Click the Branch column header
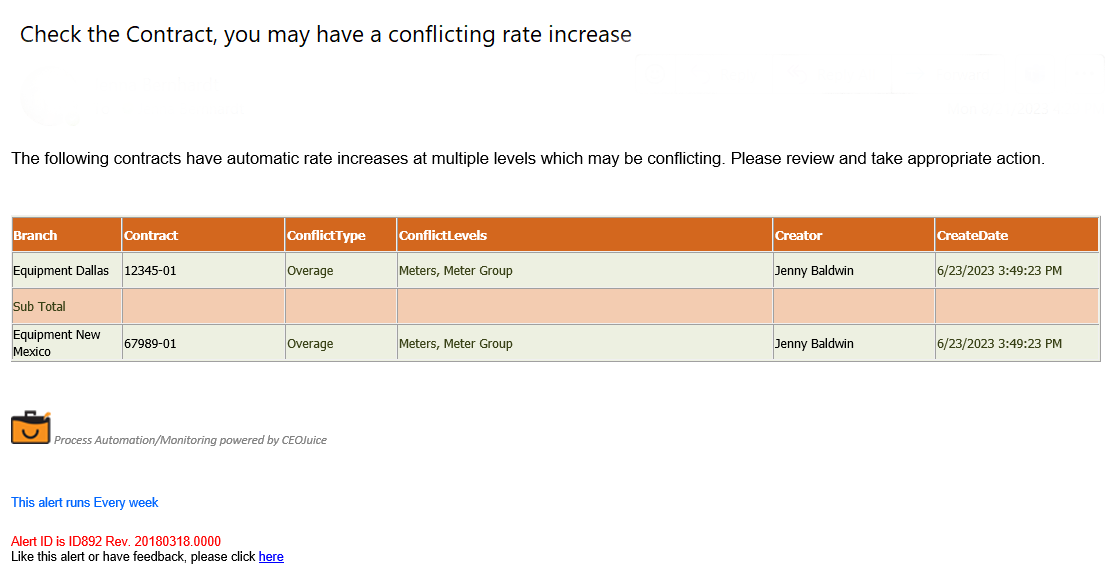The image size is (1114, 575). coord(36,236)
